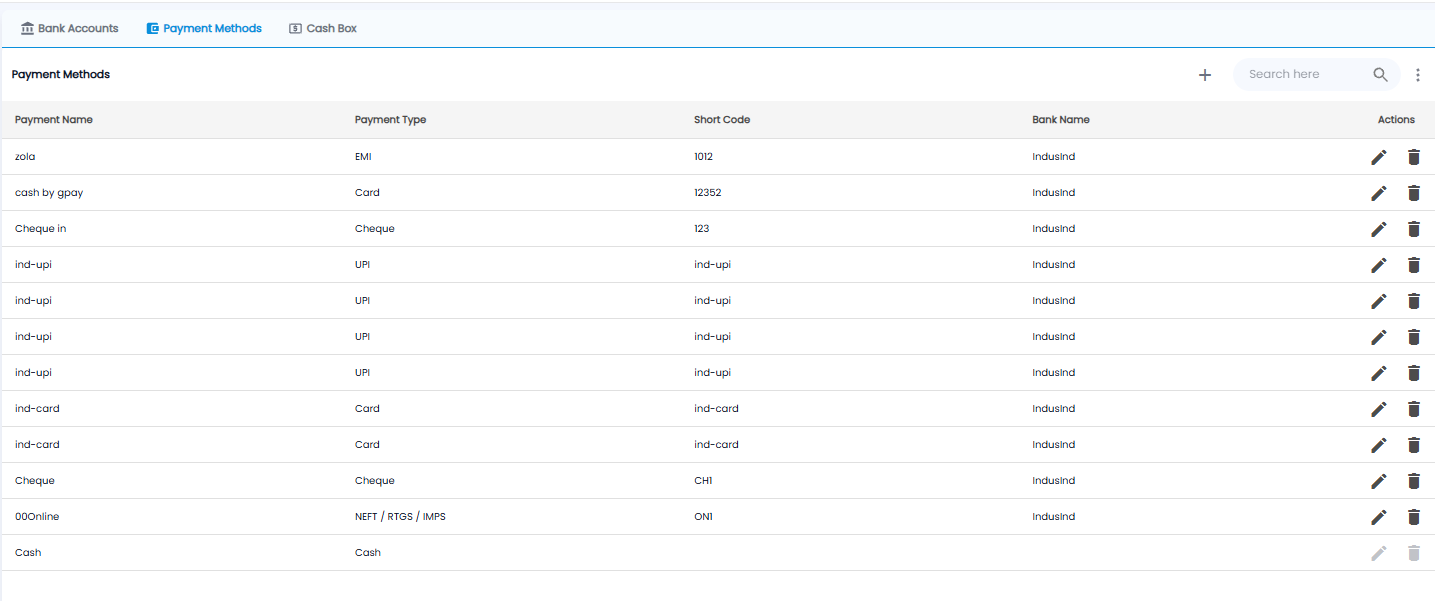This screenshot has width=1435, height=601.
Task: Edit the Cheque row with code CH1
Action: 1379,481
